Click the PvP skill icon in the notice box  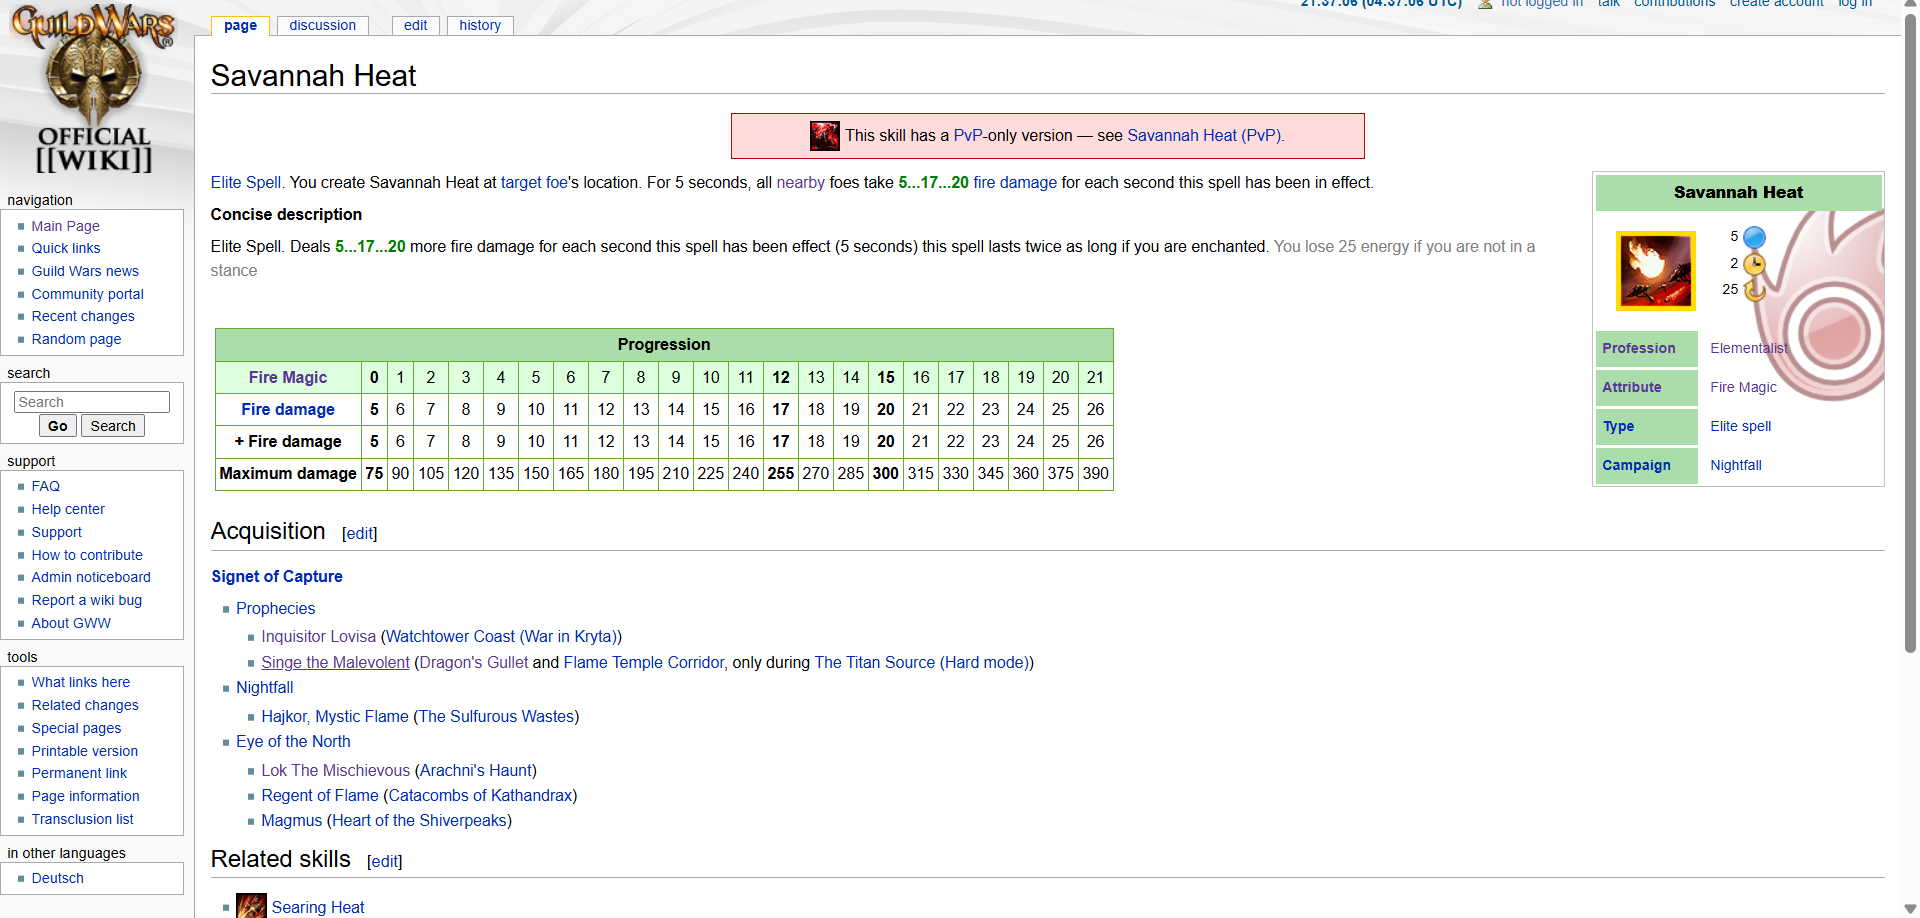(824, 136)
